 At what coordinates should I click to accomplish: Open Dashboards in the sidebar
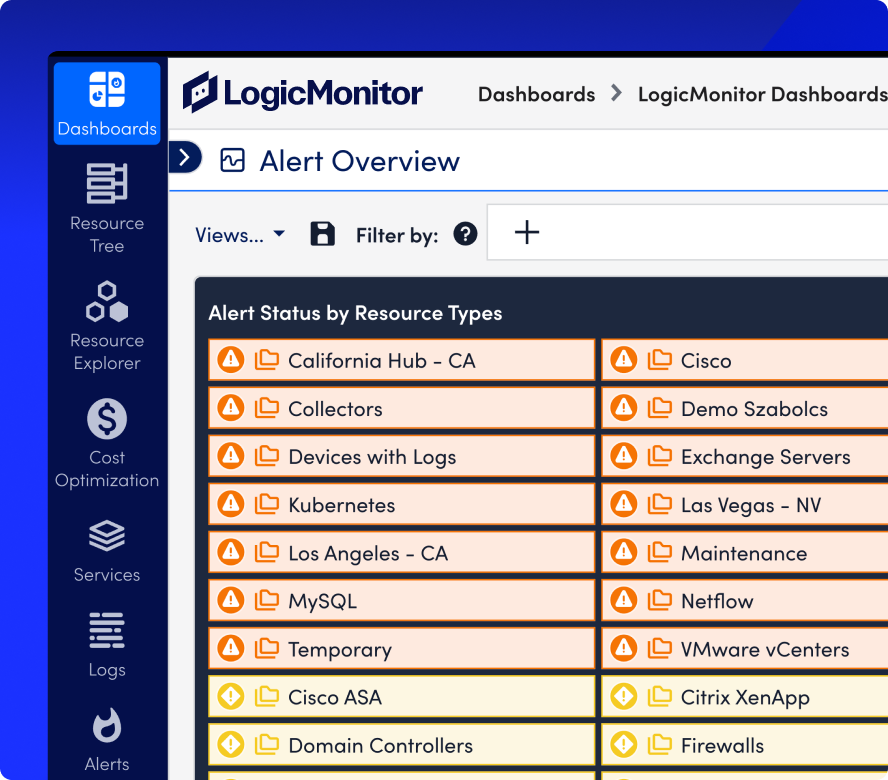coord(107,104)
